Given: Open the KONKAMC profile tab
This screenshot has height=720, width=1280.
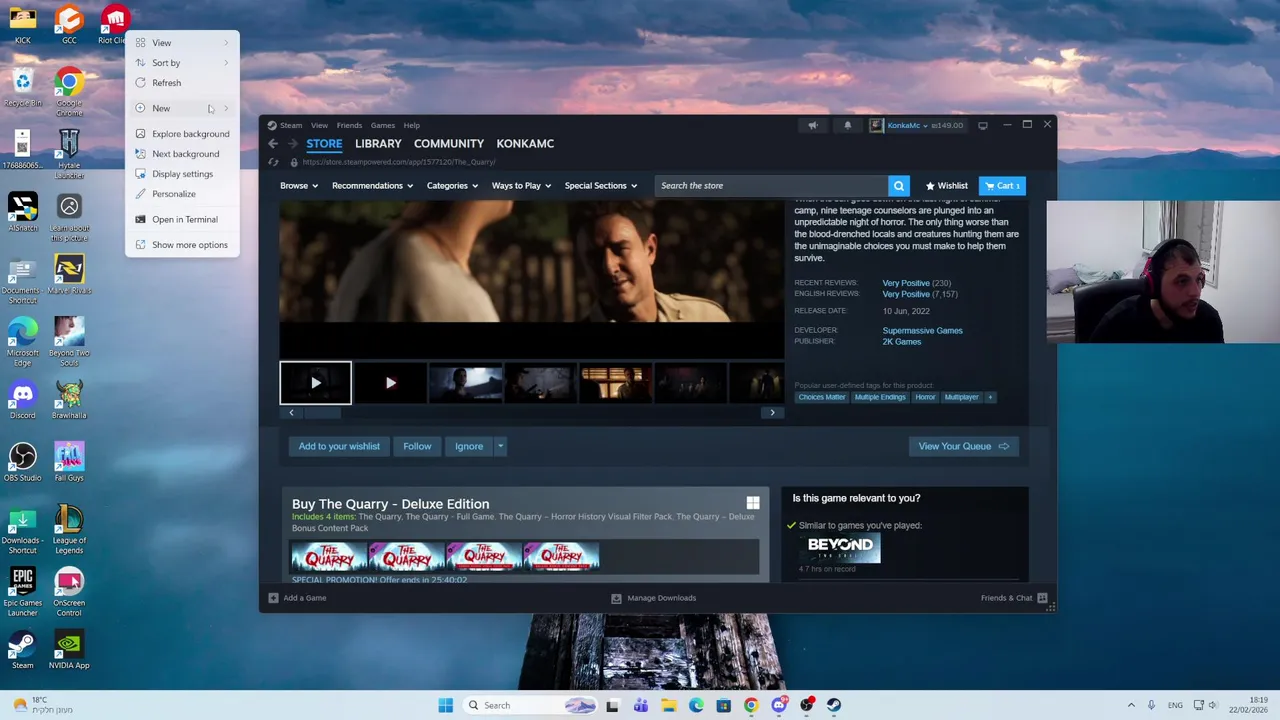Looking at the screenshot, I should click(525, 144).
